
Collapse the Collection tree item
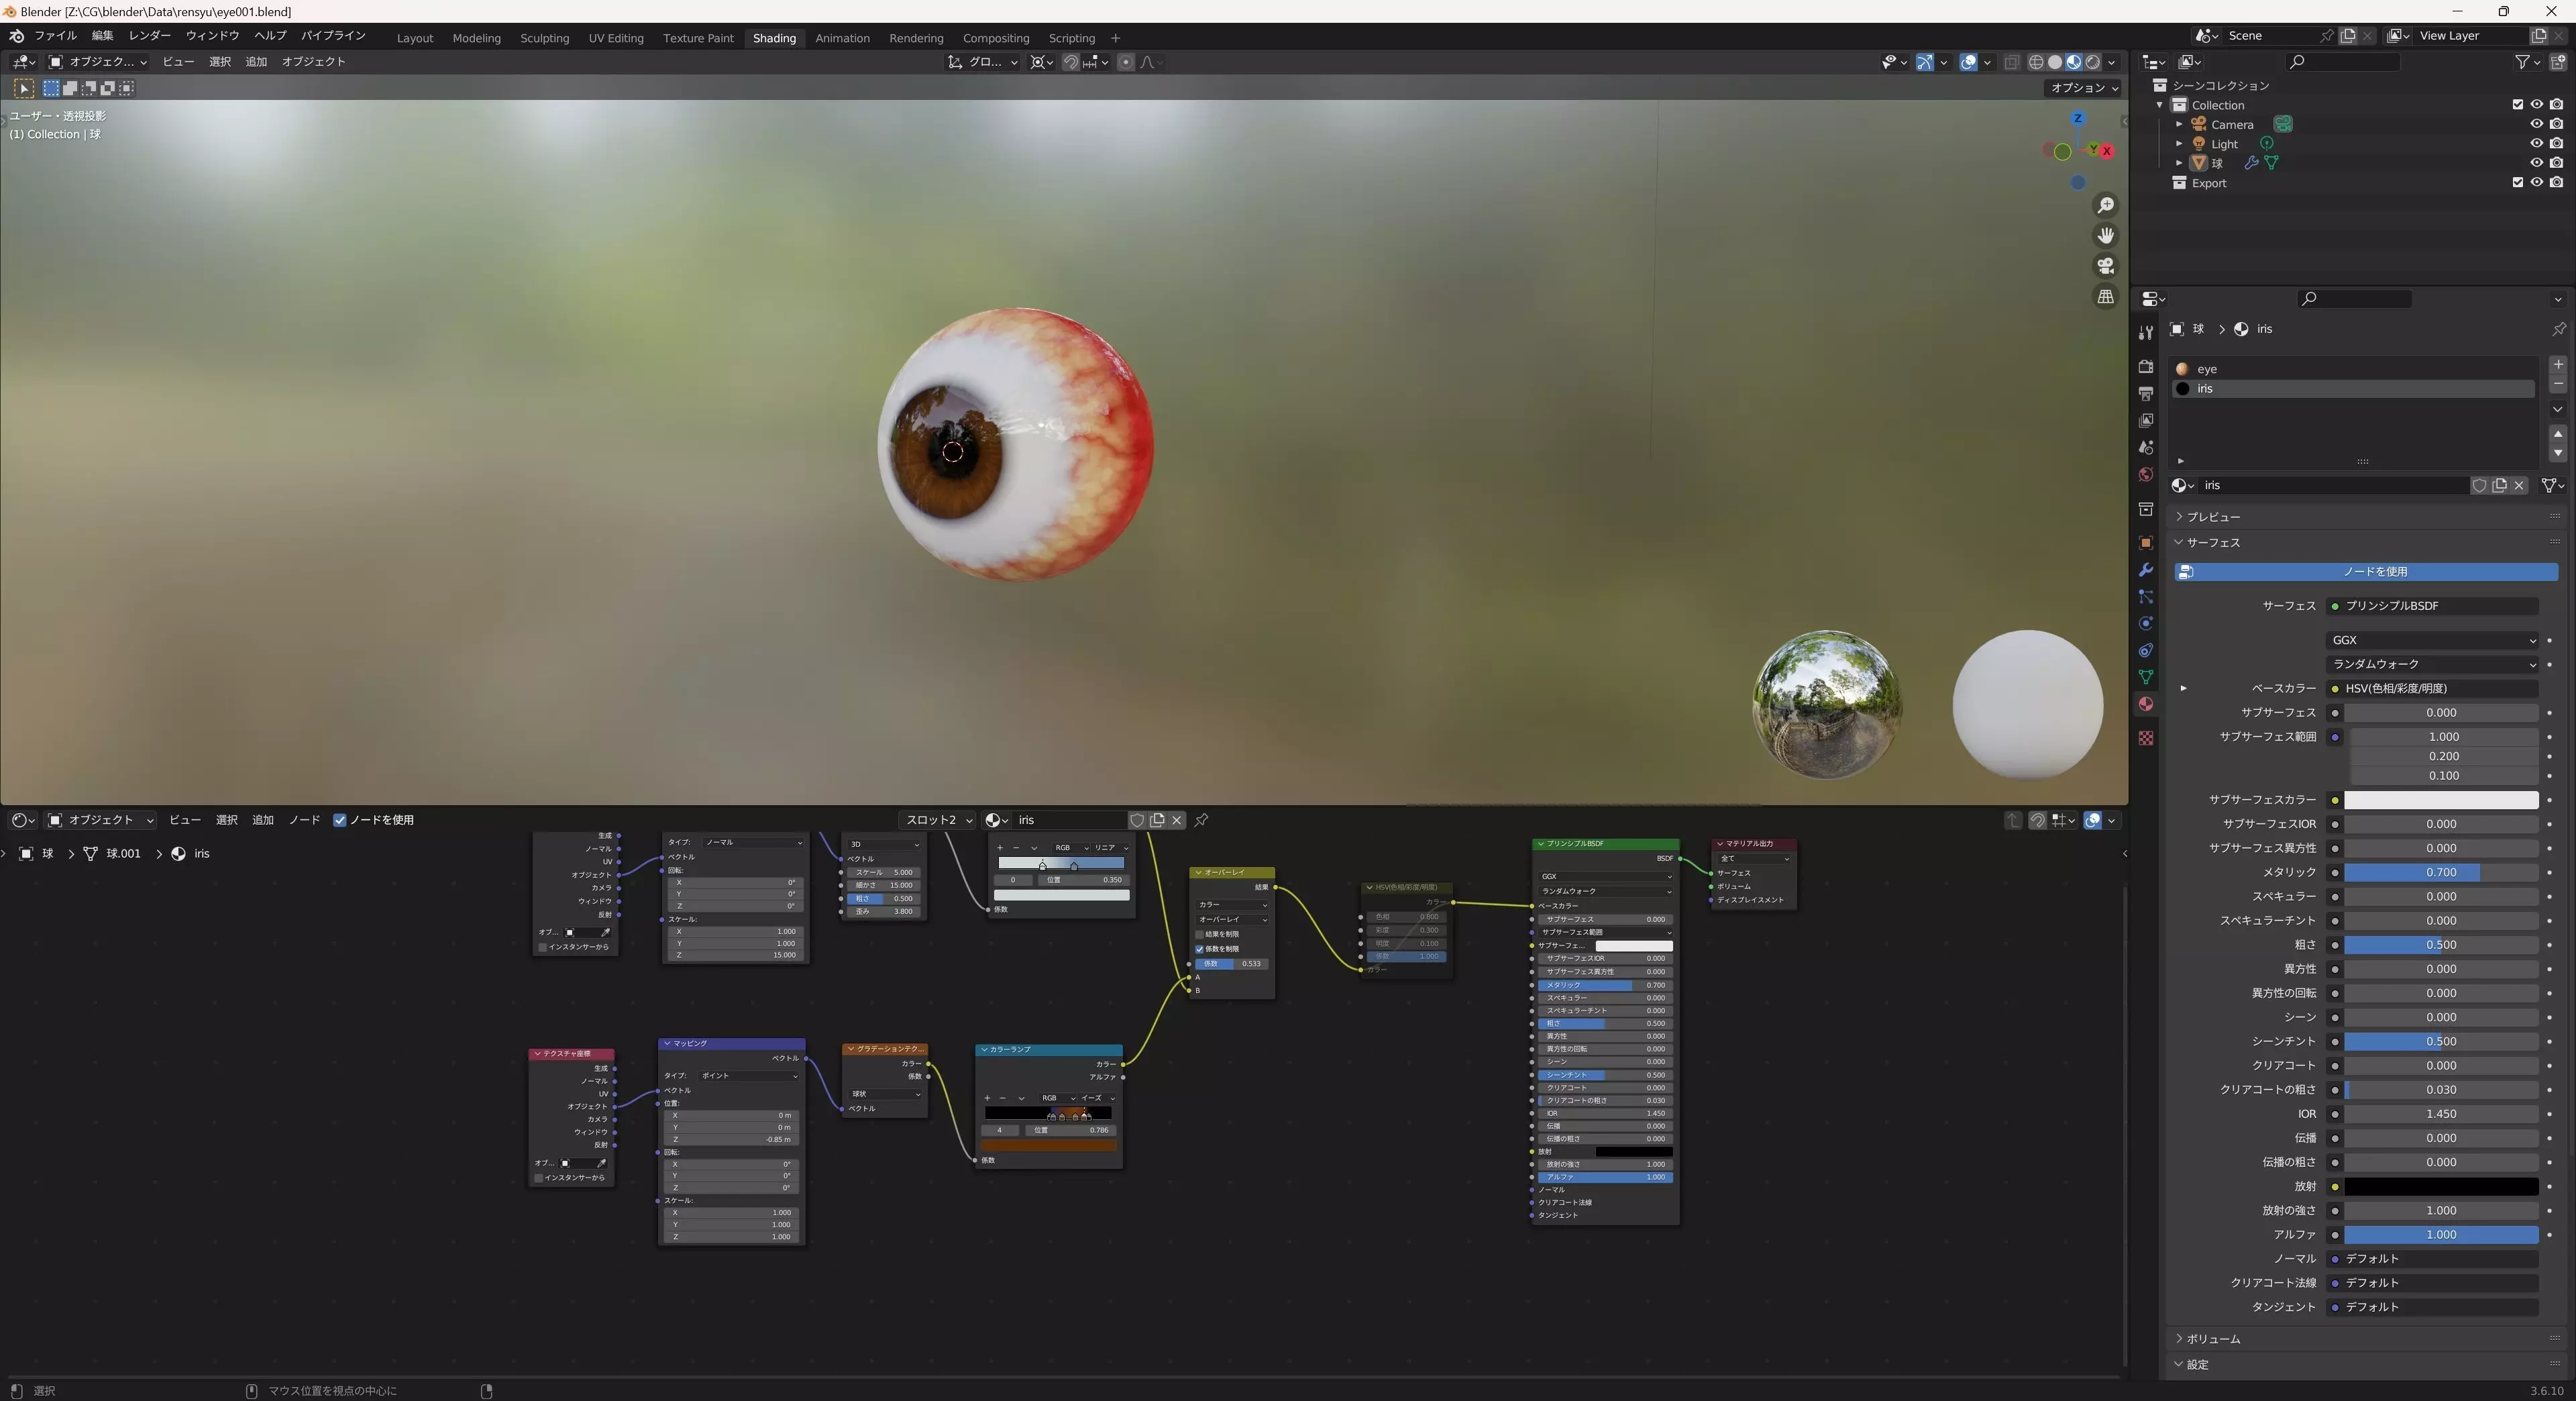tap(2160, 105)
